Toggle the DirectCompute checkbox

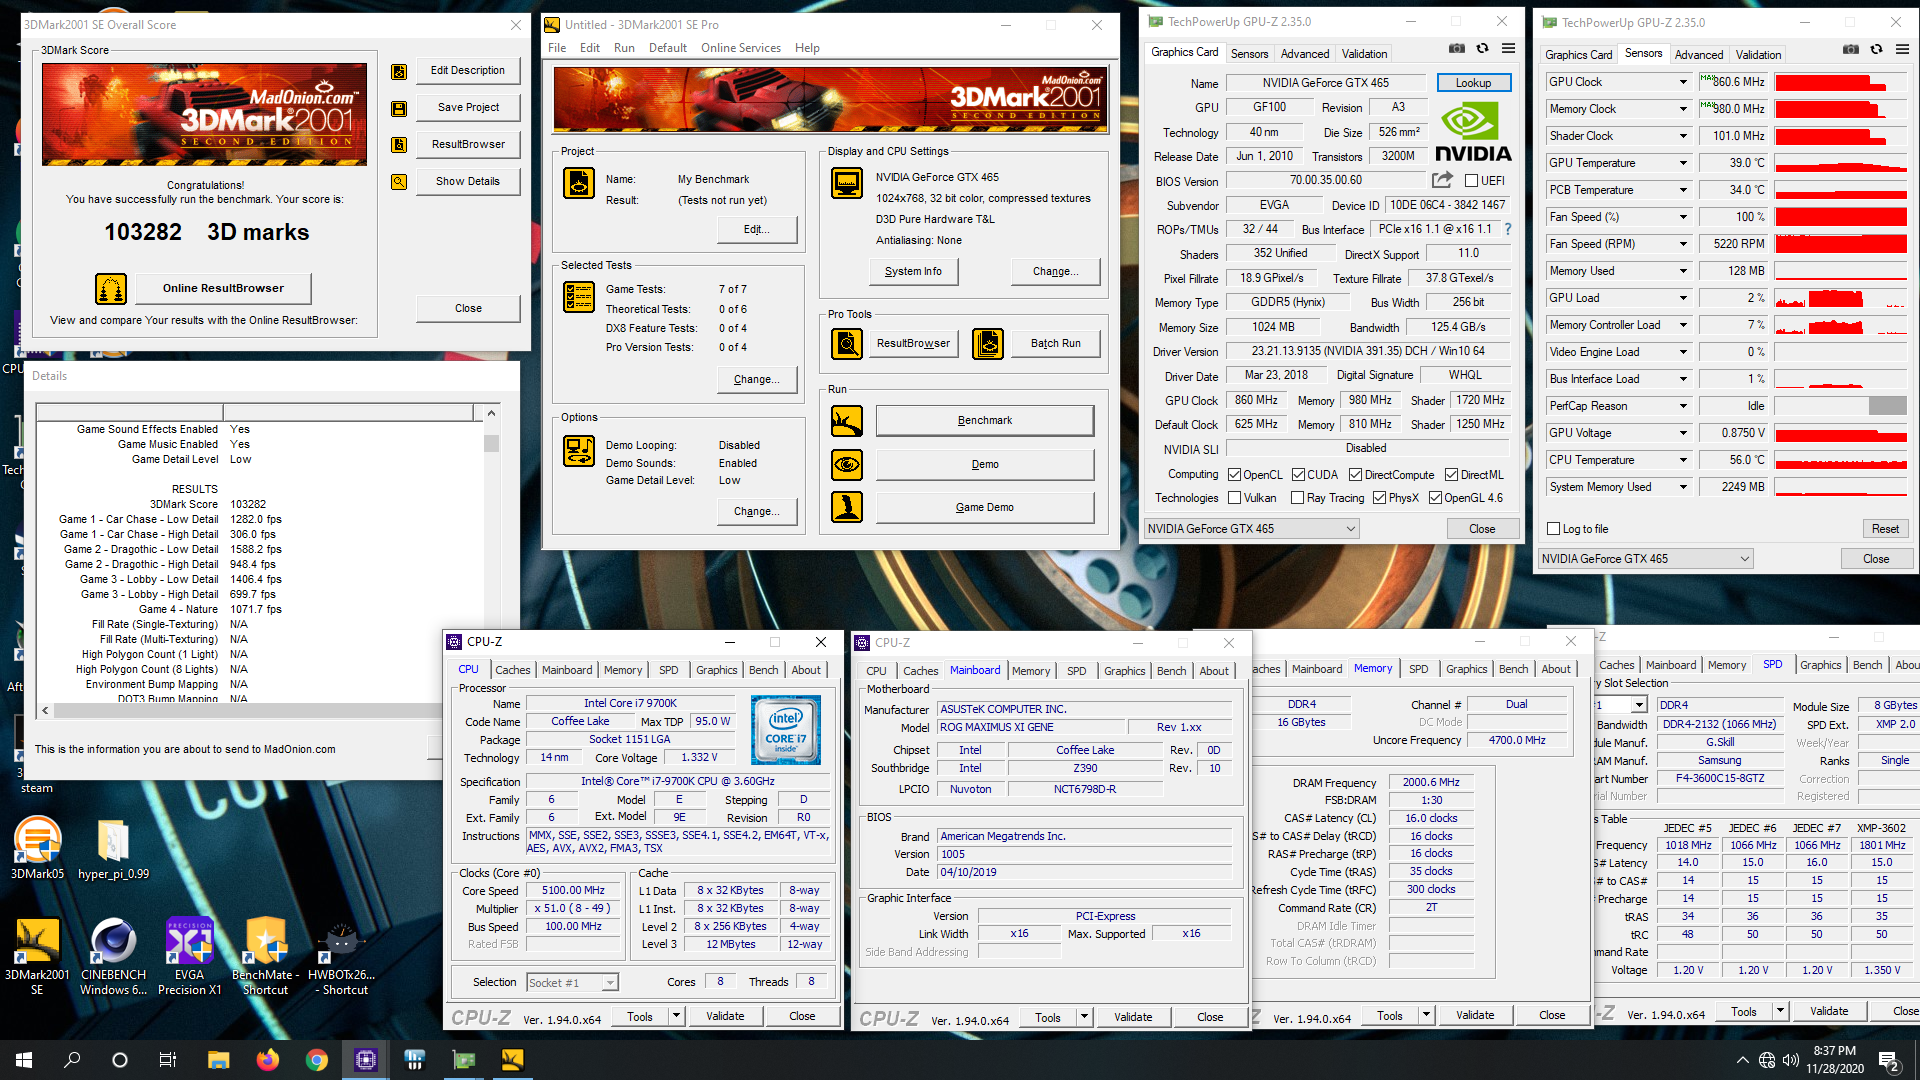pyautogui.click(x=1355, y=475)
